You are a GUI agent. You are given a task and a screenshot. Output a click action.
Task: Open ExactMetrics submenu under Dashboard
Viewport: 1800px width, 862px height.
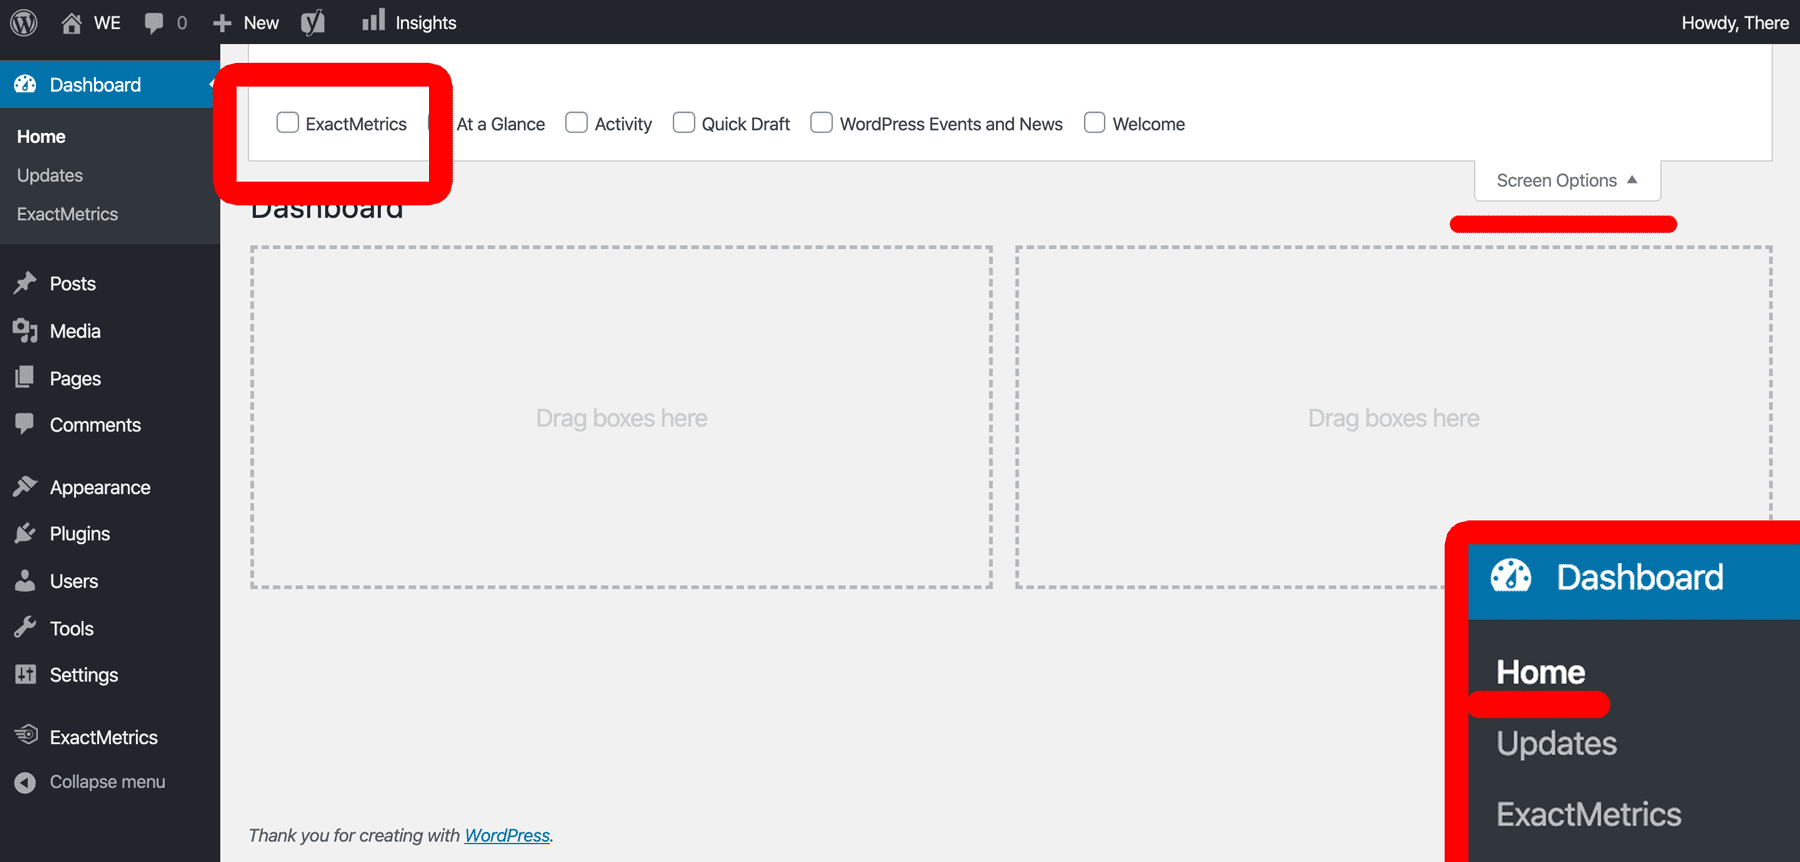click(67, 214)
